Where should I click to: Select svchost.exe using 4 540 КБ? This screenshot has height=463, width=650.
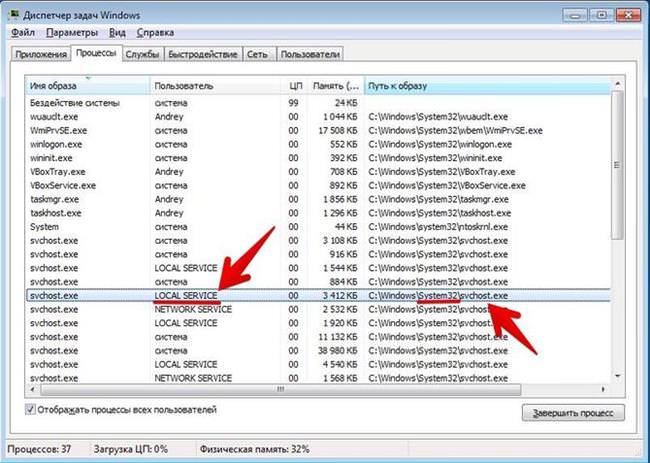coord(318,364)
